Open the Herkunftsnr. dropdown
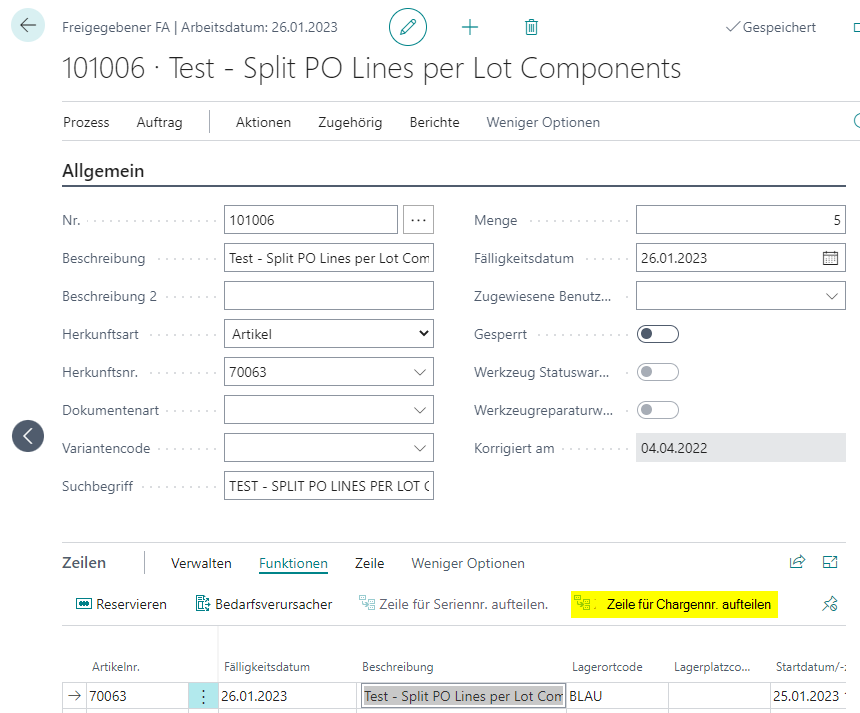 pos(420,372)
